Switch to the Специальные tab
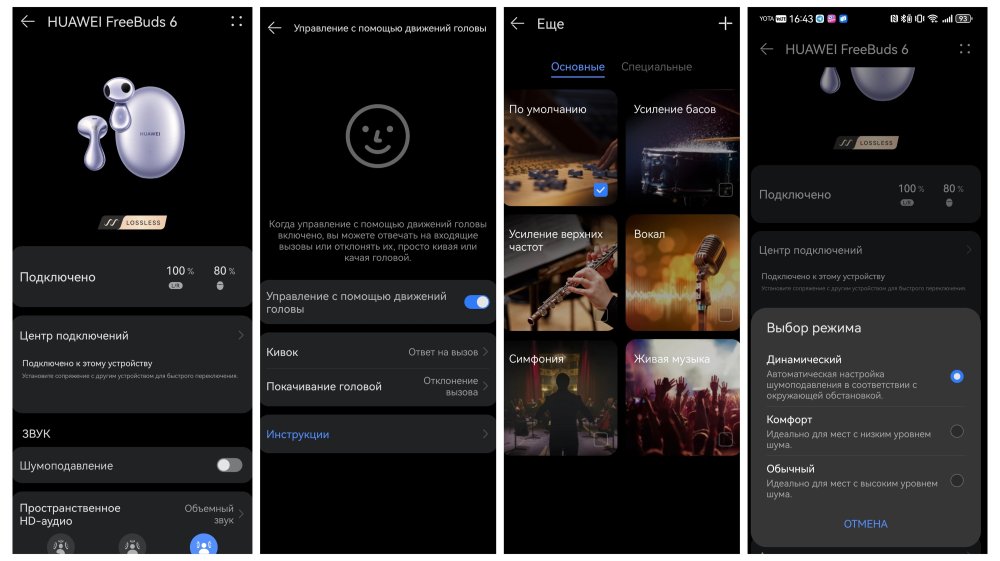 [656, 67]
